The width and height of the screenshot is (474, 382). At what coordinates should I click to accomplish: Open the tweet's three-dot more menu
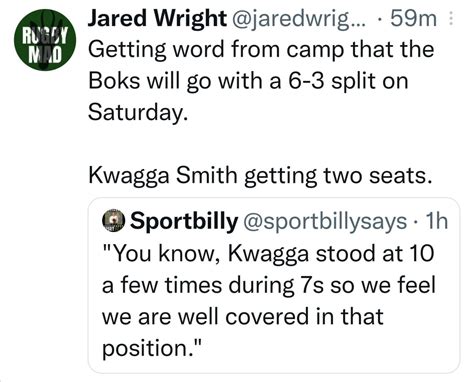coord(451,19)
